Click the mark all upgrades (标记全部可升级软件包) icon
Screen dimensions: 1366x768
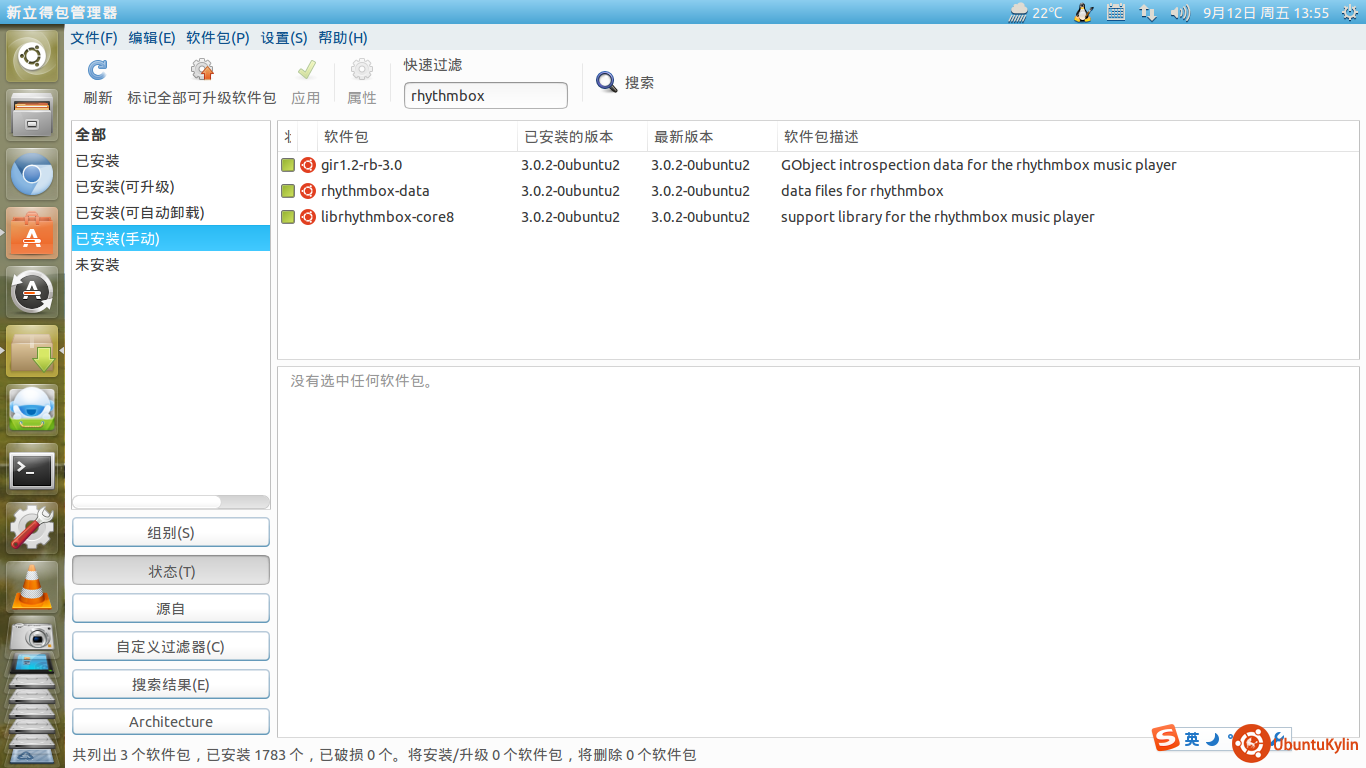click(x=202, y=71)
